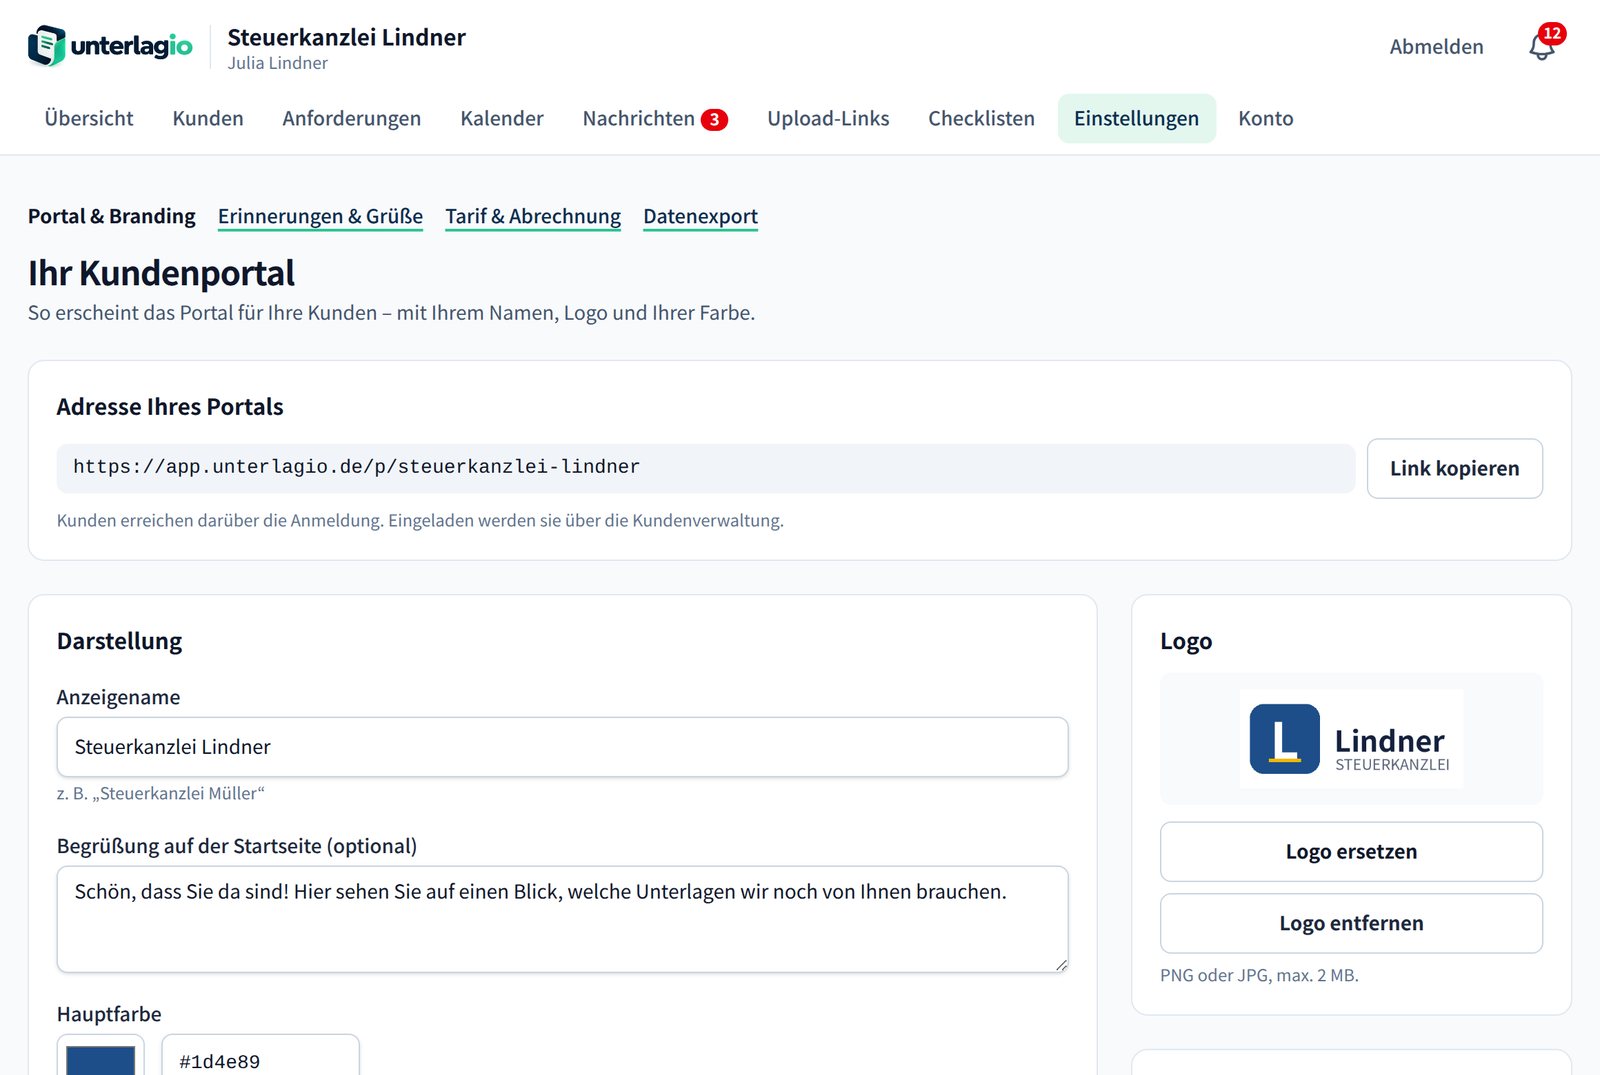Click the Adresse Ihres Portals heading
The height and width of the screenshot is (1075, 1600).
pyautogui.click(x=170, y=407)
